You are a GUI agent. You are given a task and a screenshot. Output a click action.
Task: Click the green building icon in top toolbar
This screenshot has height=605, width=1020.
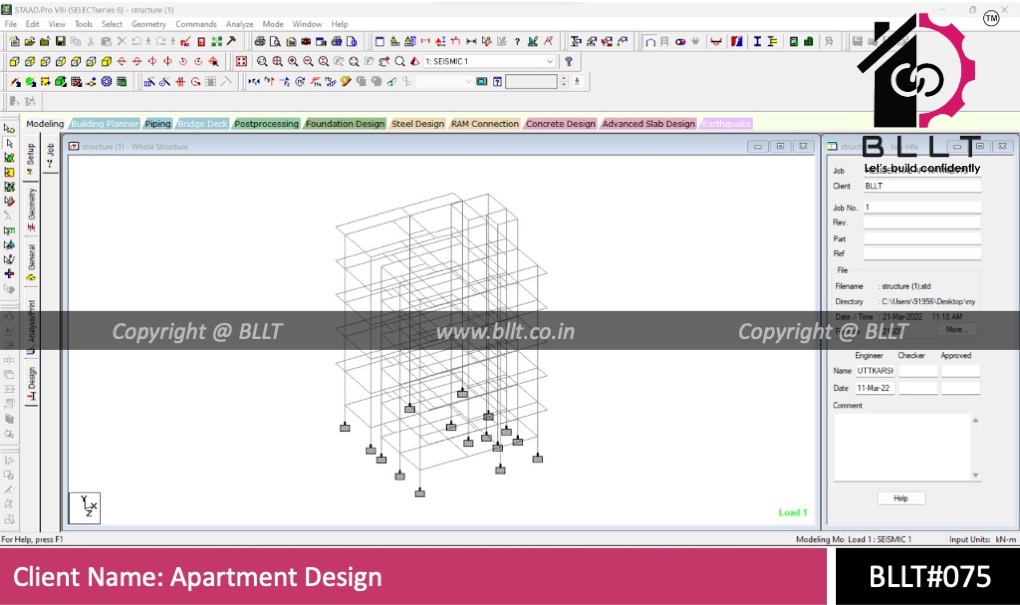[809, 42]
